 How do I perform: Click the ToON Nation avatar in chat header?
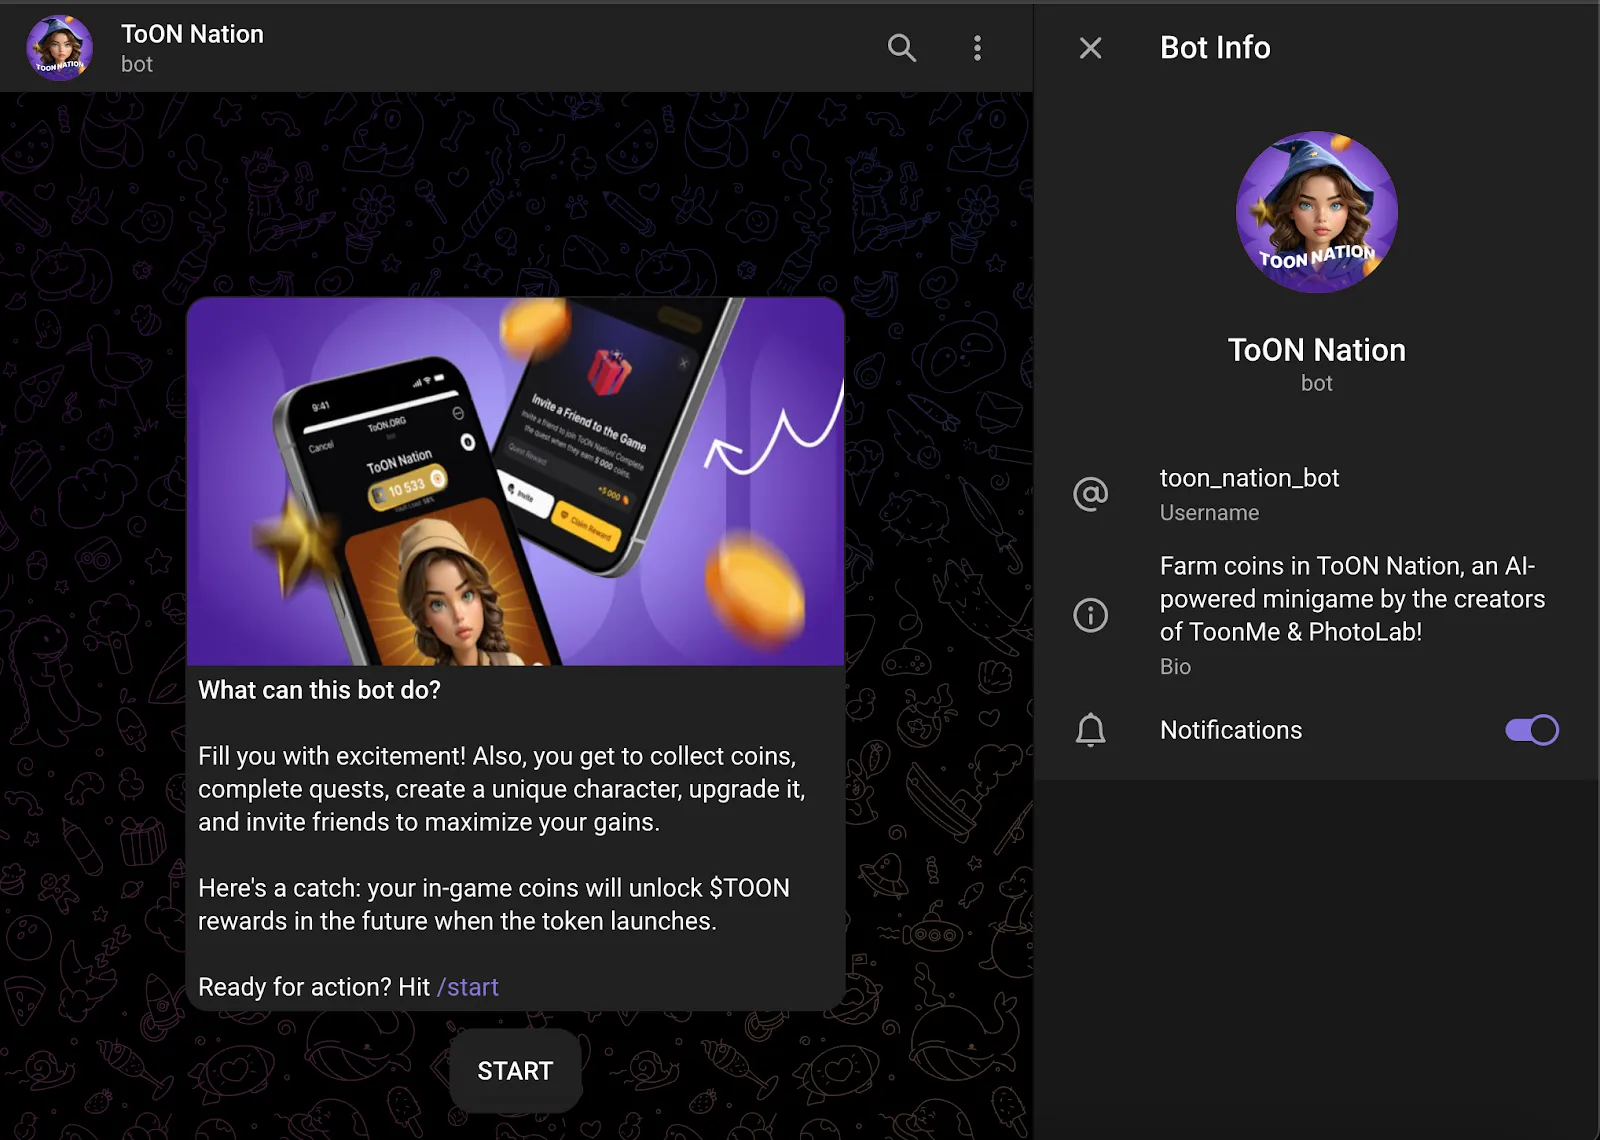point(60,48)
